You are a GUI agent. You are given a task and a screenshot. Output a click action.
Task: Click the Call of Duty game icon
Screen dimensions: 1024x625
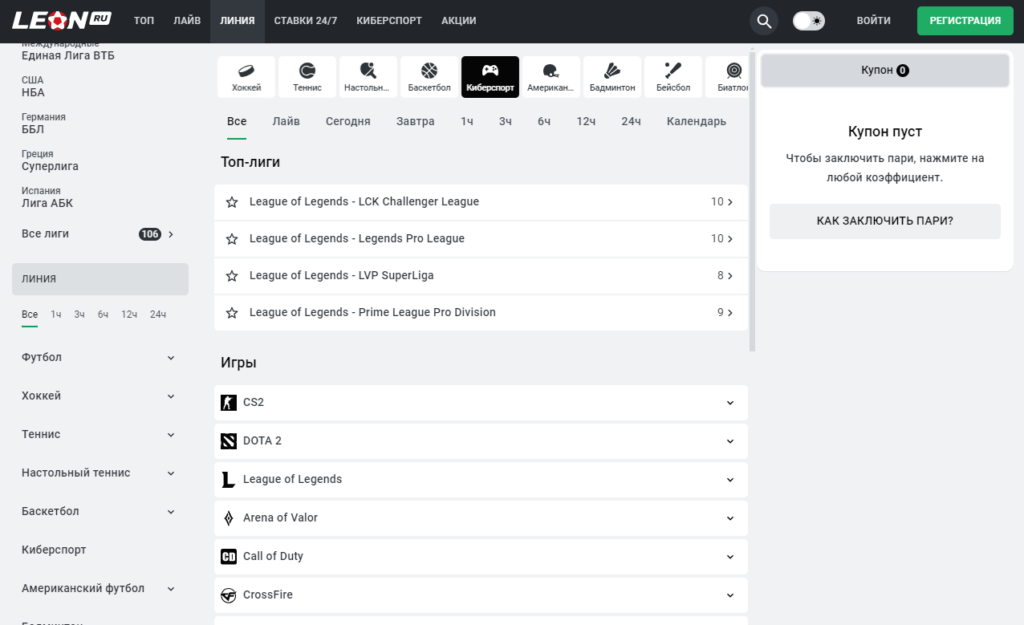tap(229, 556)
